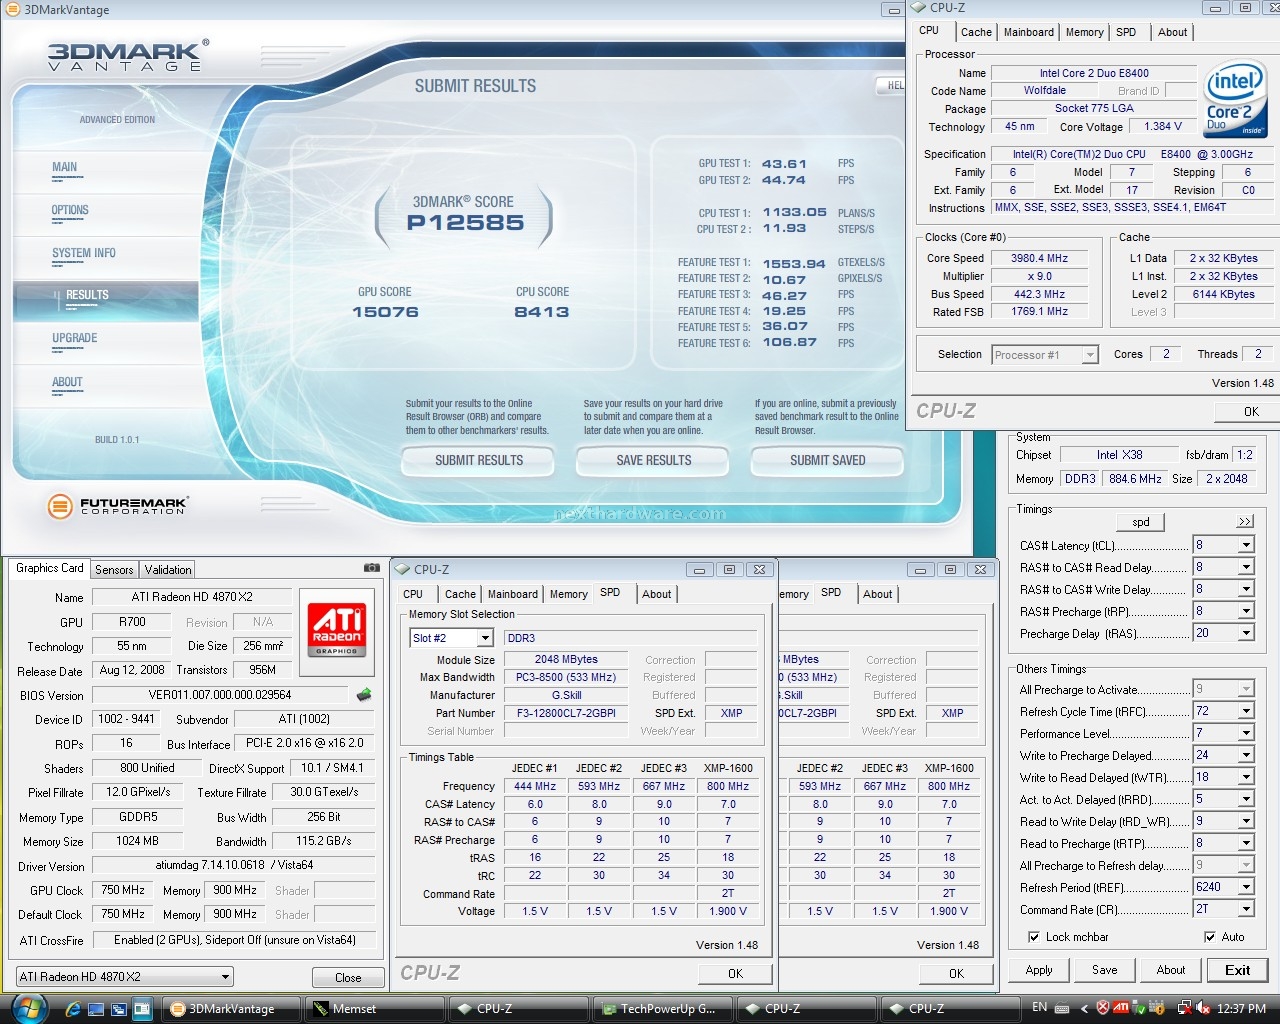The height and width of the screenshot is (1024, 1280).
Task: Click the network tray icon
Action: pos(1185,1008)
